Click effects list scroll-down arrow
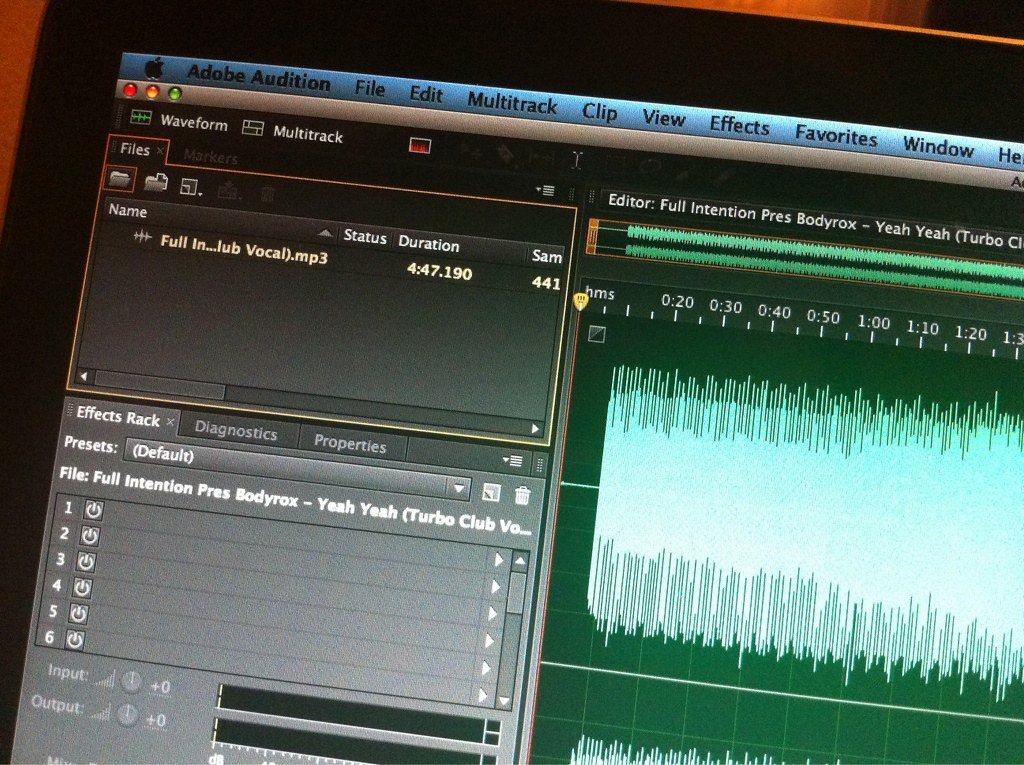The width and height of the screenshot is (1024, 765). pos(504,701)
